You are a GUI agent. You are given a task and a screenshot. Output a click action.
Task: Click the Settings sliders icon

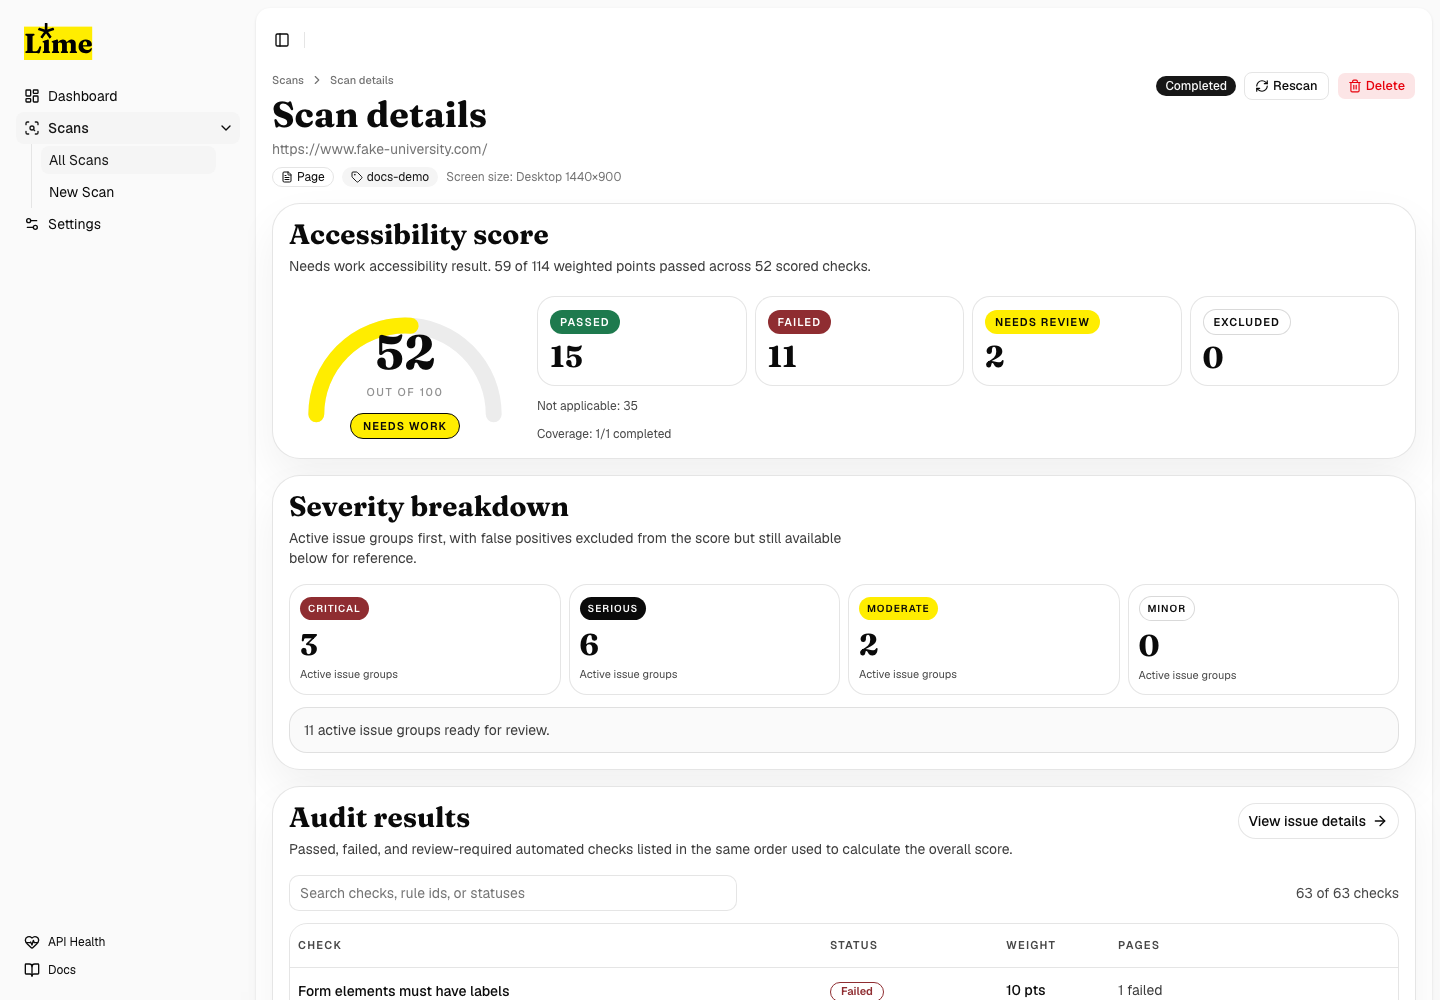pos(32,224)
